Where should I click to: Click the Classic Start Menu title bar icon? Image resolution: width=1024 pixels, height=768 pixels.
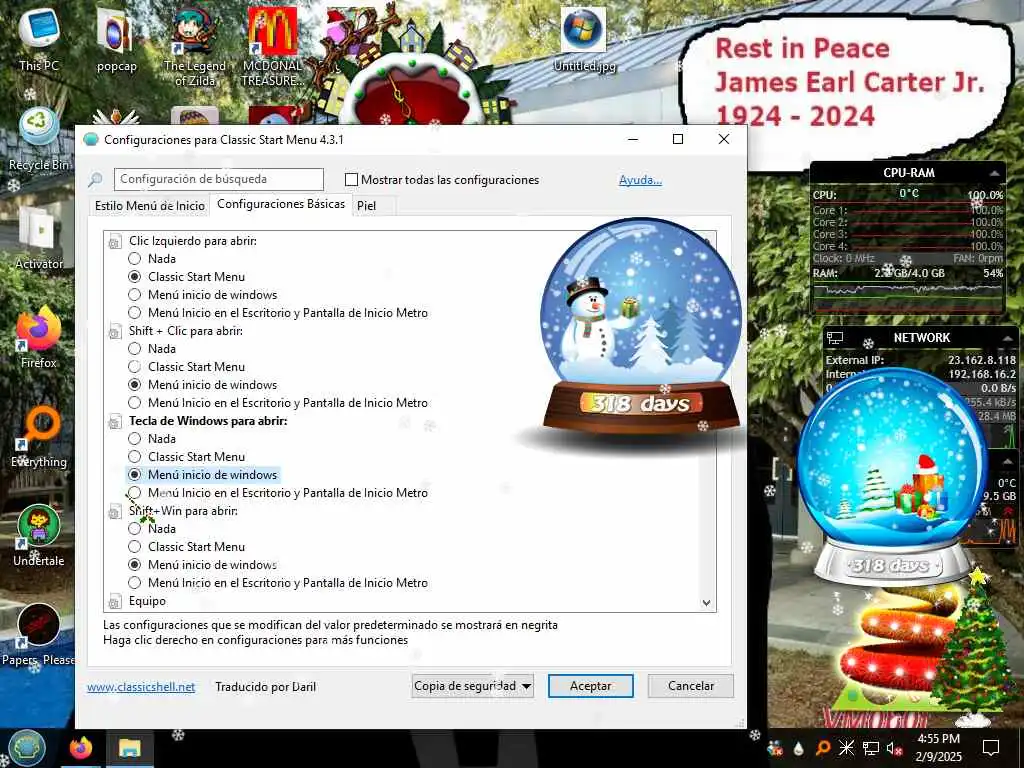91,139
